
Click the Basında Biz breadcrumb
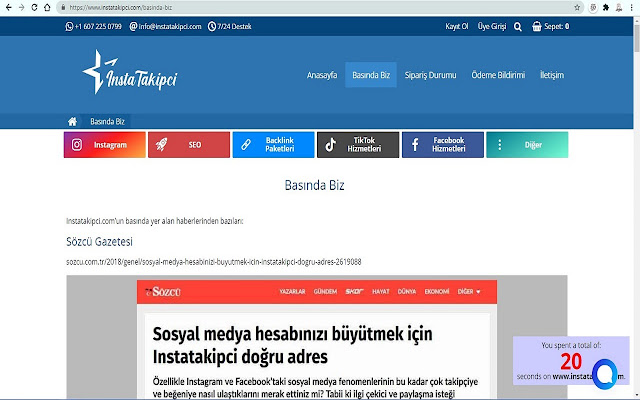(x=107, y=122)
